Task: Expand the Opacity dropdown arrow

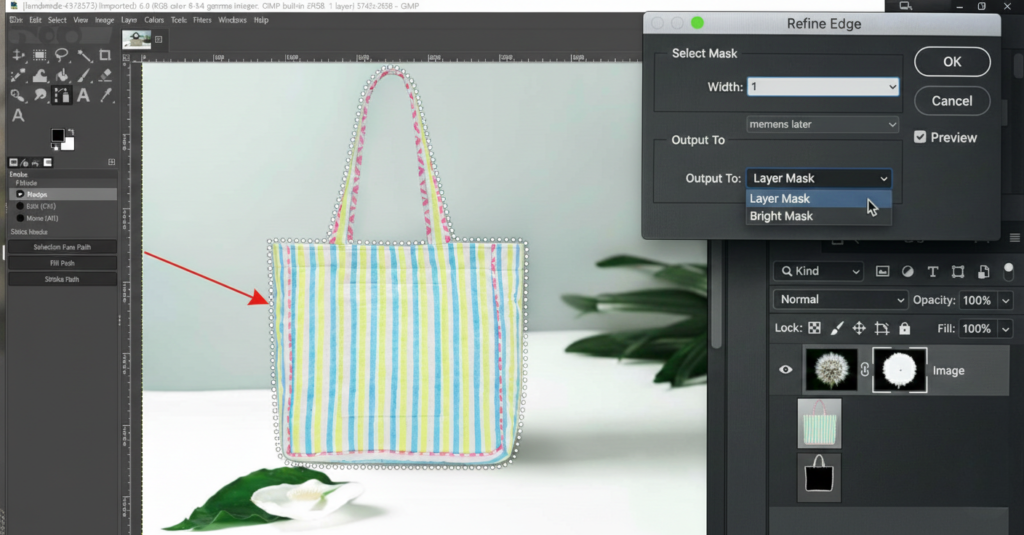Action: coord(1006,300)
